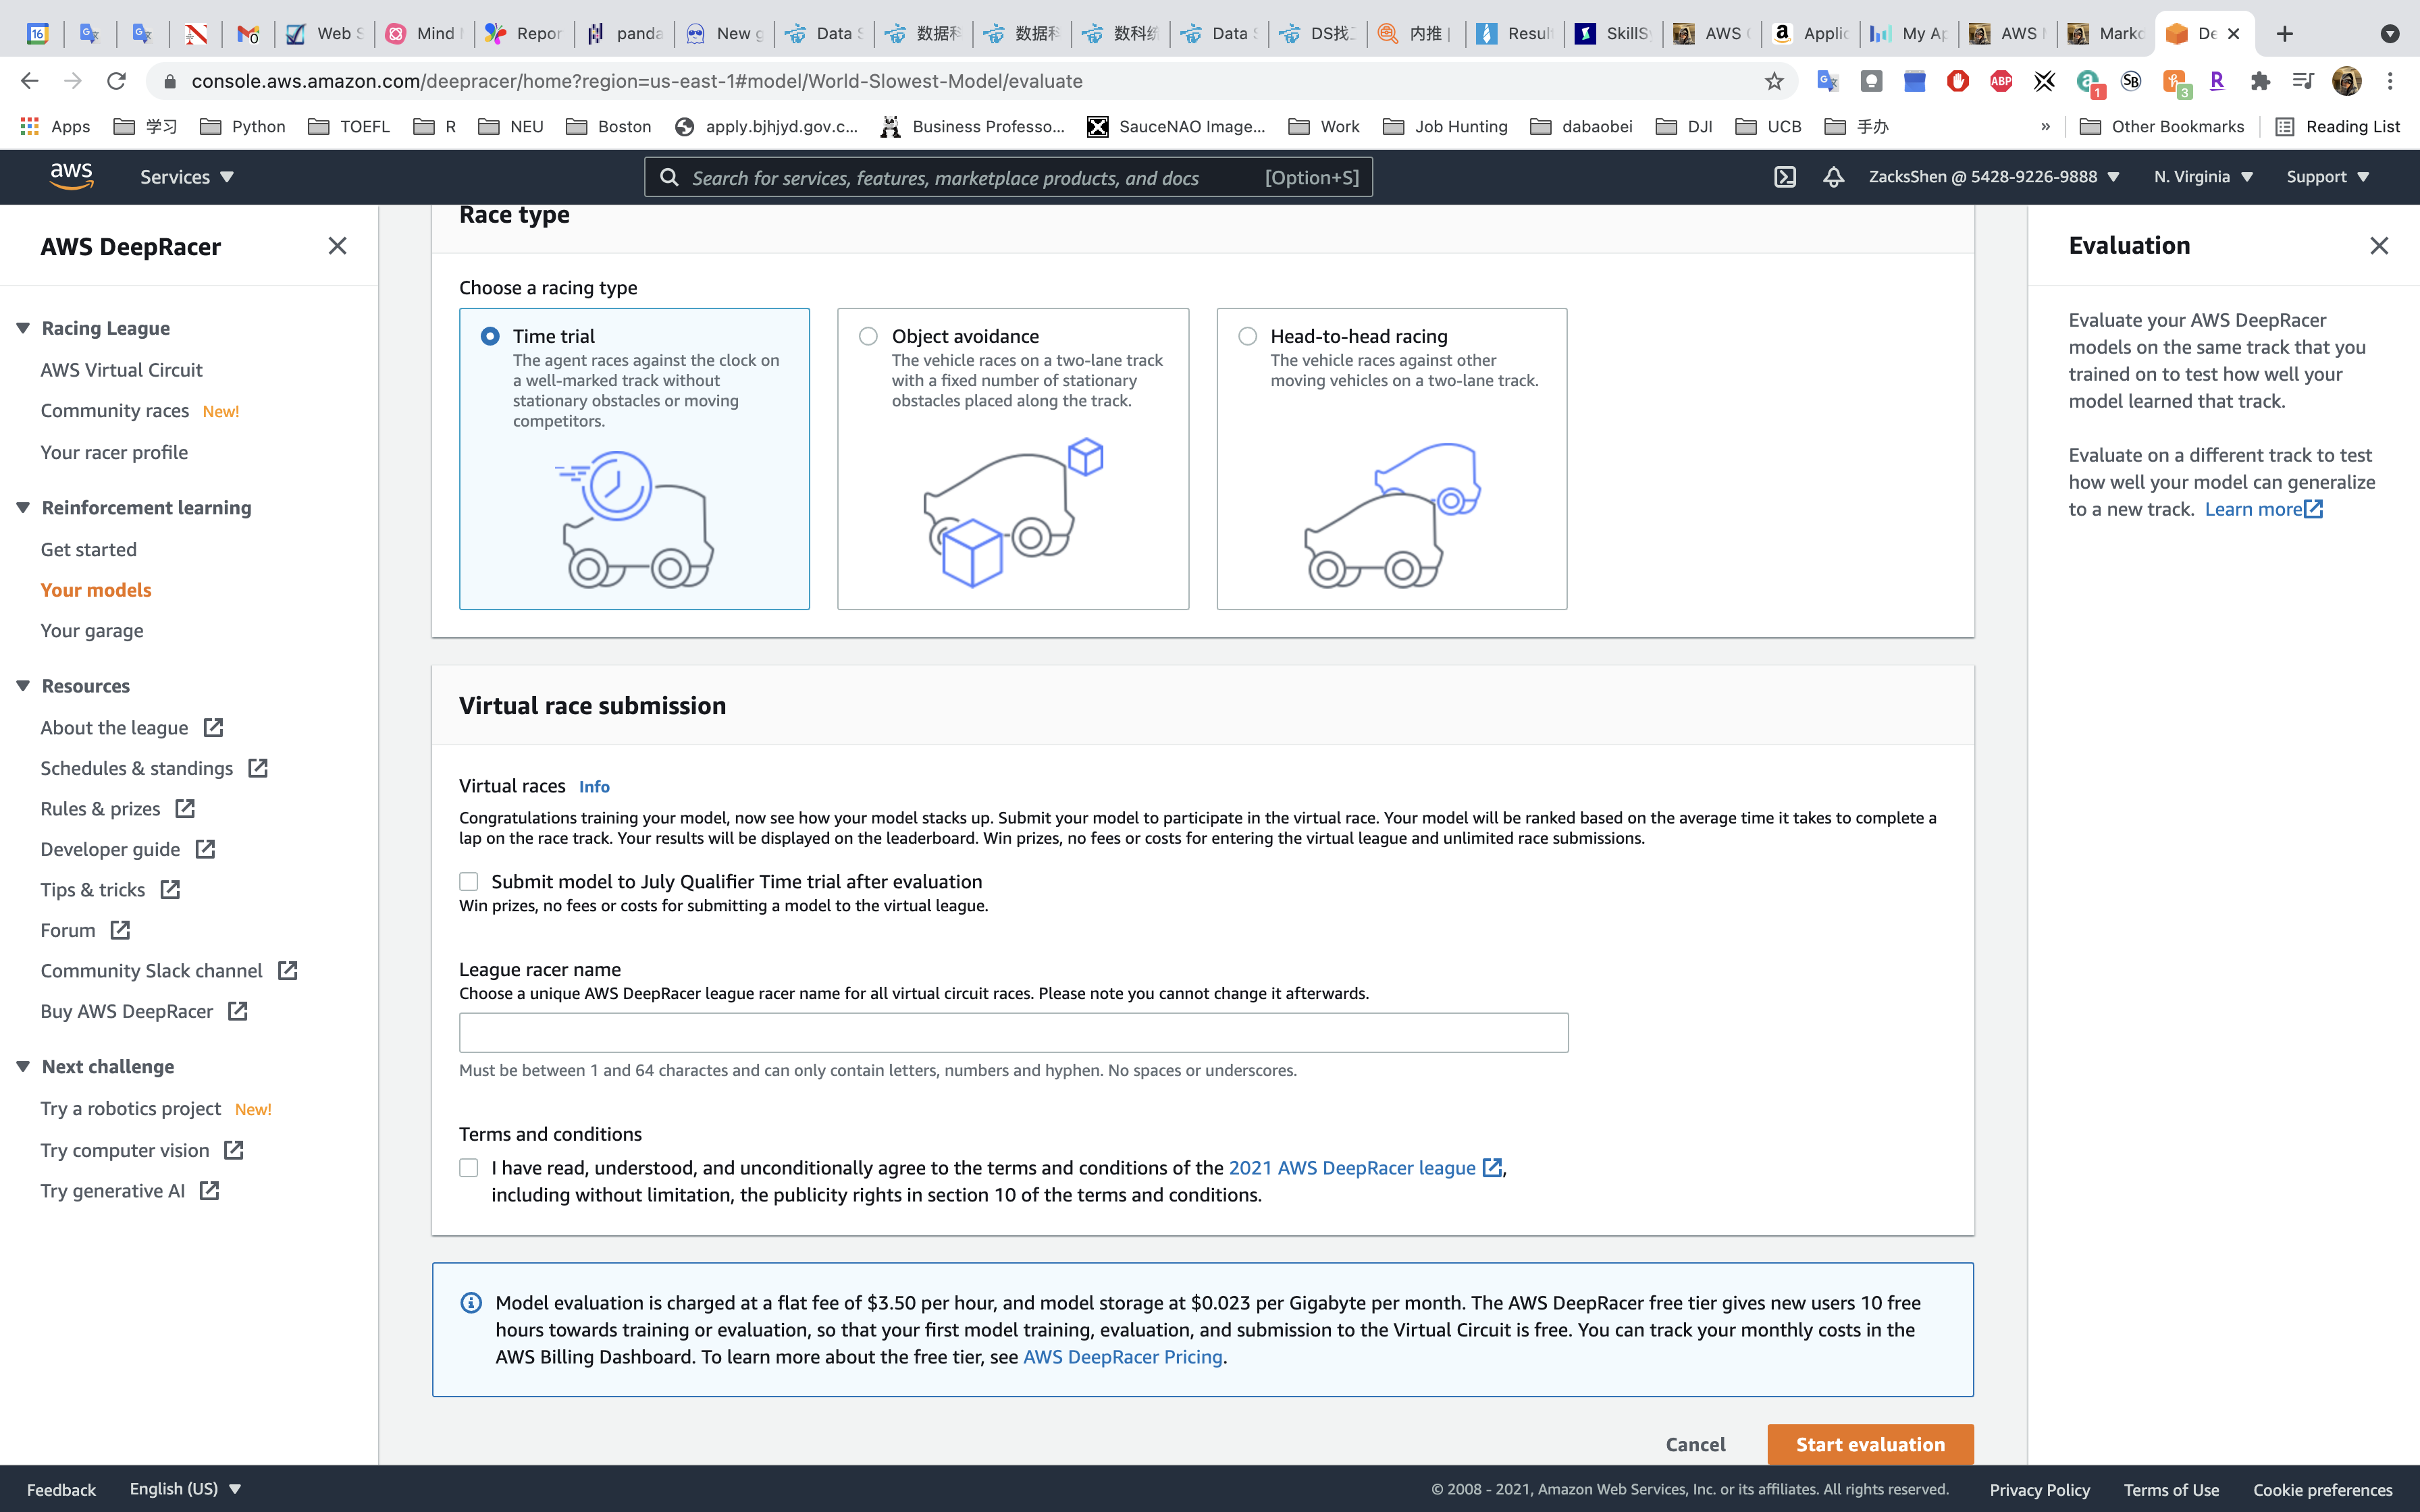Viewport: 2420px width, 1512px height.
Task: Open AWS CloudShell terminal icon
Action: [x=1785, y=177]
